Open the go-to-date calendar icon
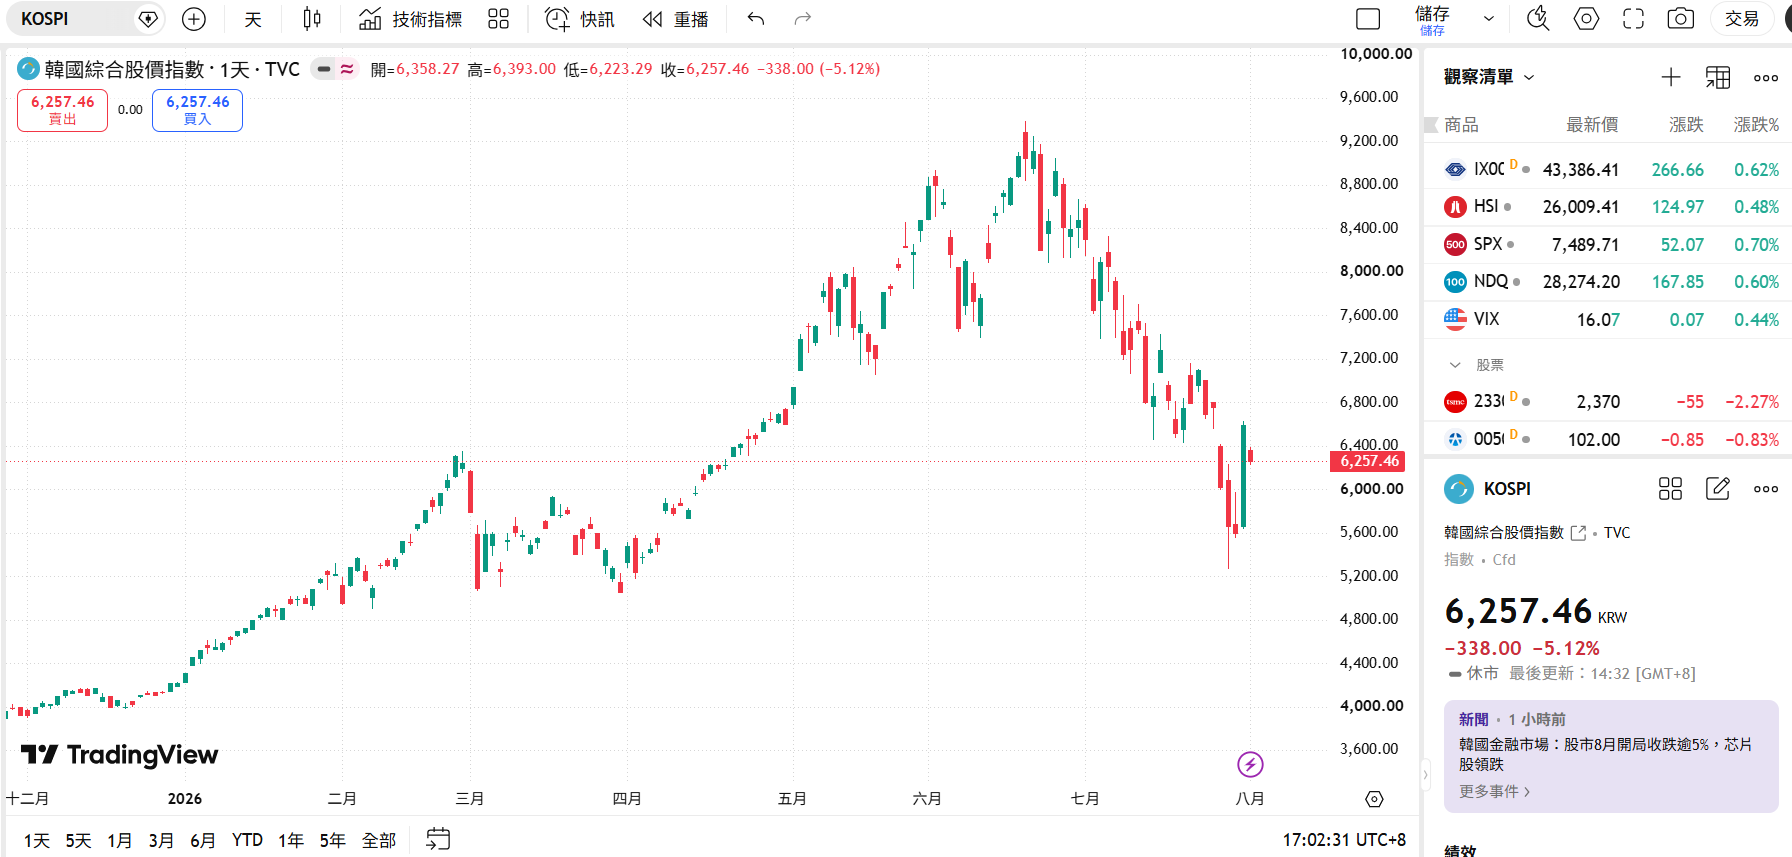 (438, 839)
